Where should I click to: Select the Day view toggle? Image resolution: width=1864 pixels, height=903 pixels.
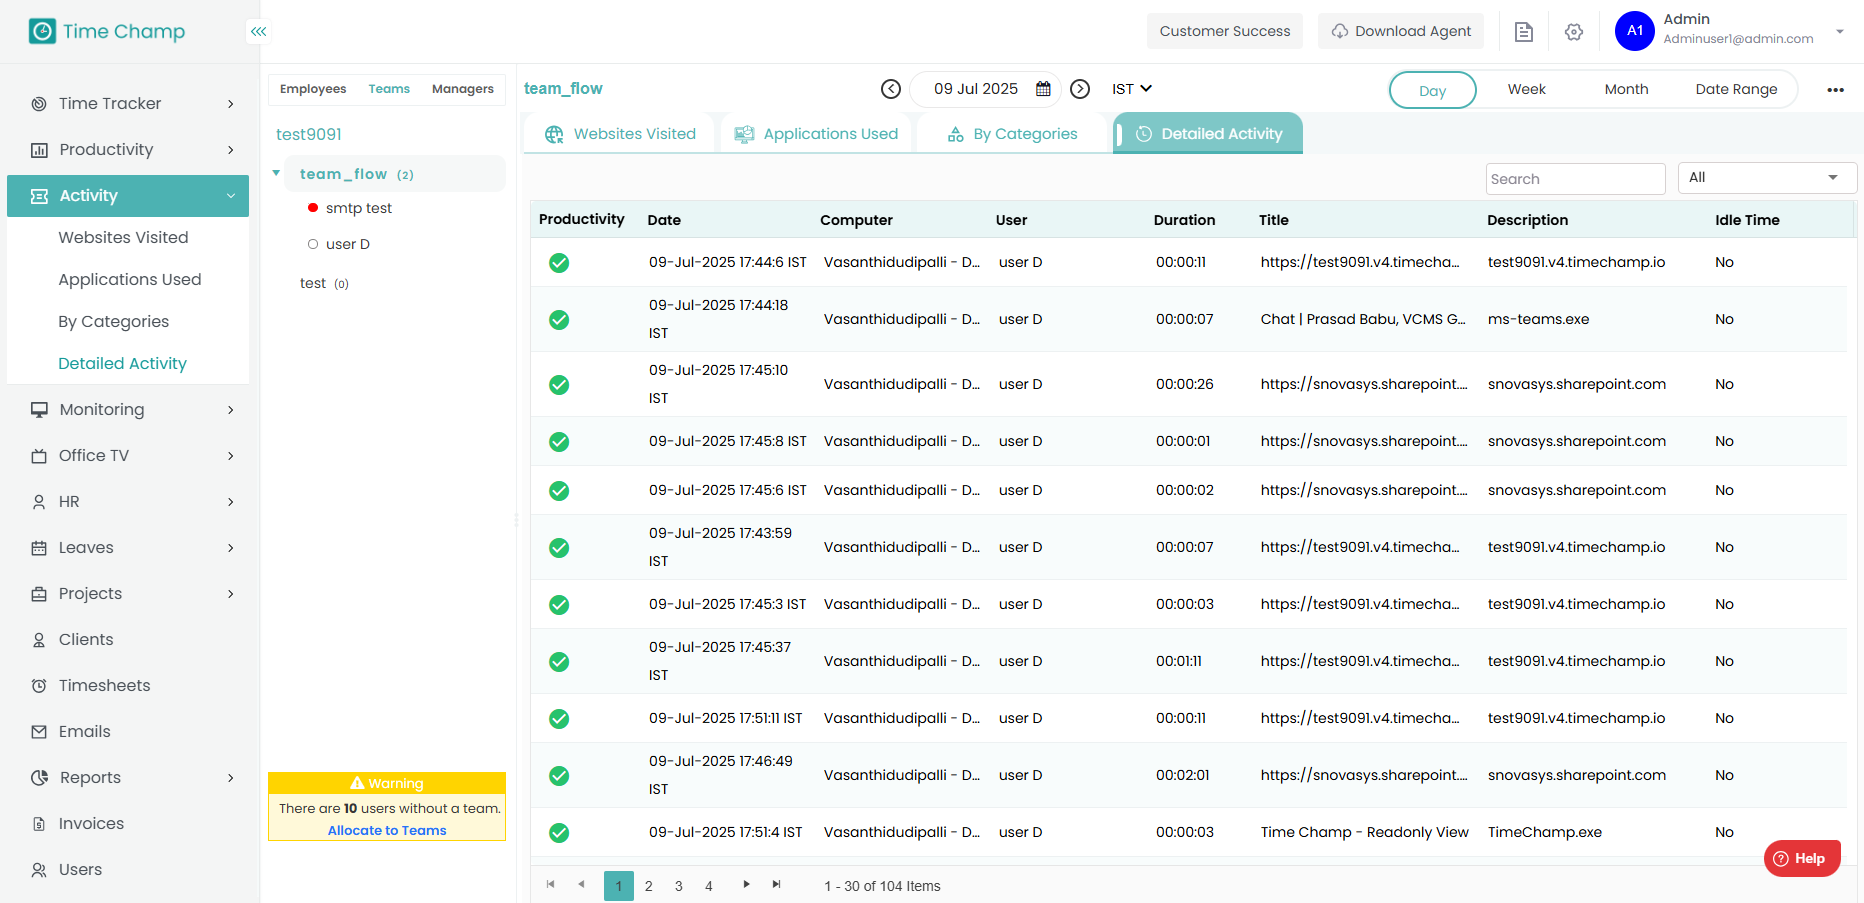point(1432,90)
